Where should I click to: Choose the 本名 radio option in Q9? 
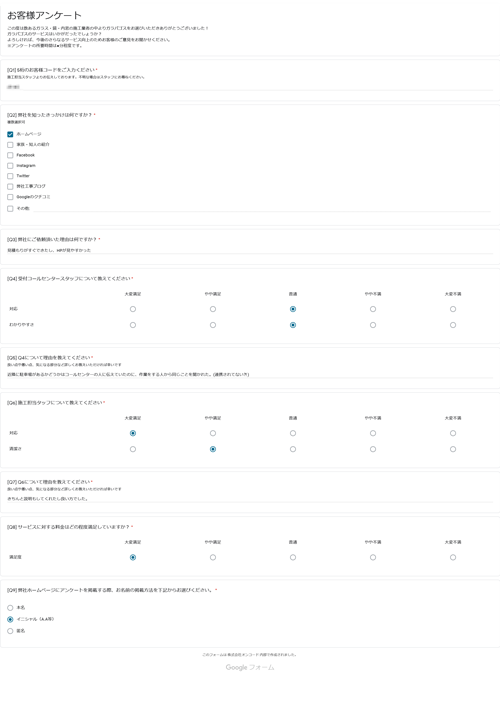click(x=10, y=608)
